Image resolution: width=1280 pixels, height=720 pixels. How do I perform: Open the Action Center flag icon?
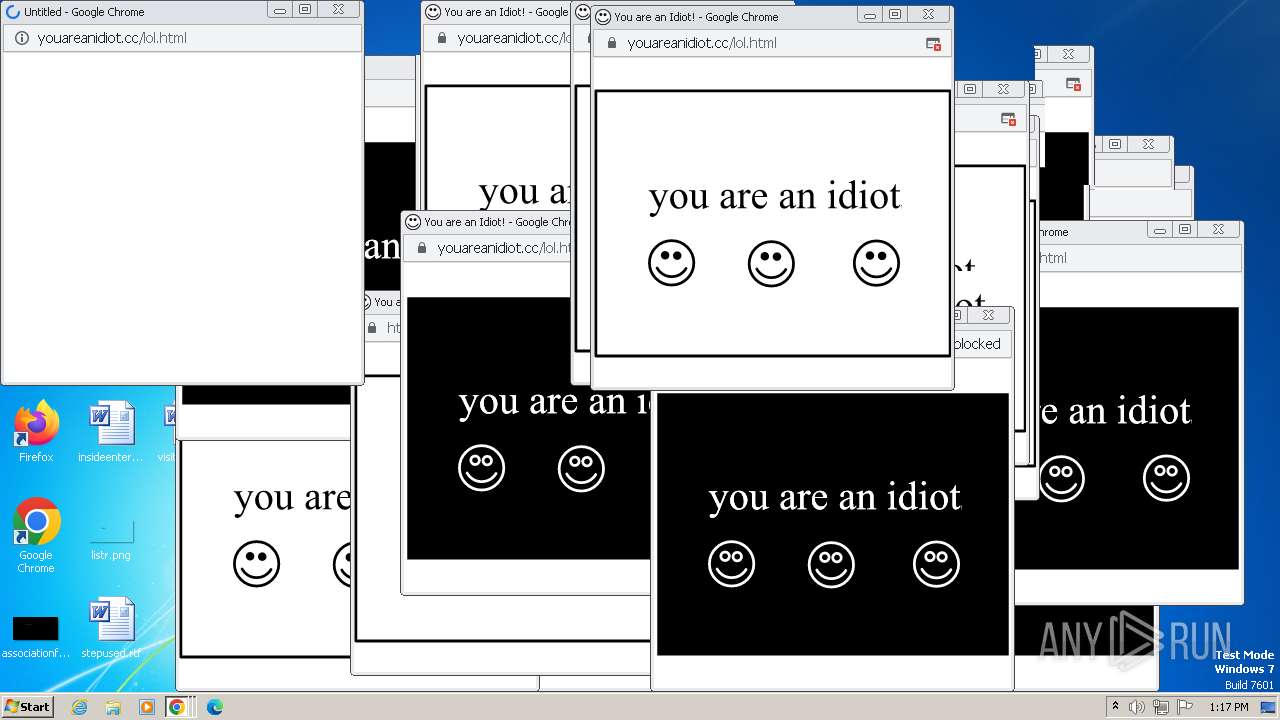1183,707
